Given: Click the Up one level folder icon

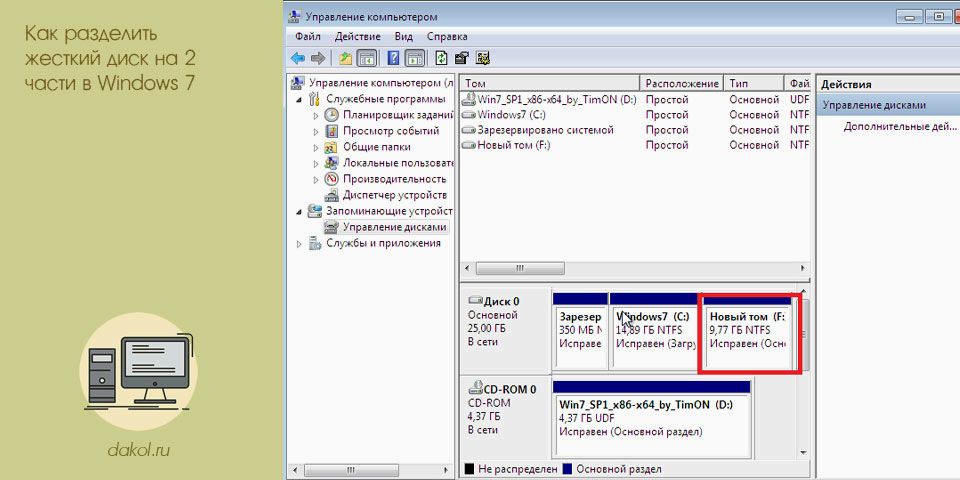Looking at the screenshot, I should tap(346, 58).
